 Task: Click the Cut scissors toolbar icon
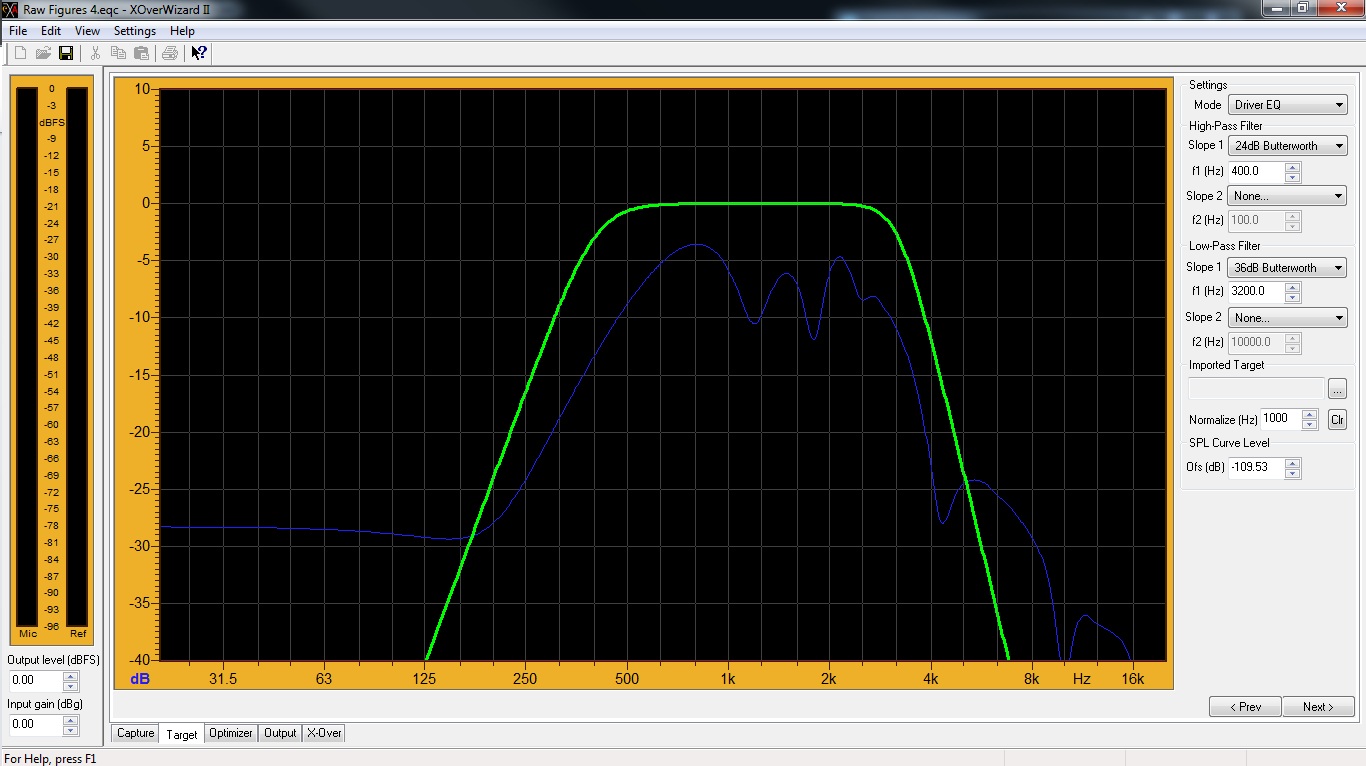click(x=96, y=53)
